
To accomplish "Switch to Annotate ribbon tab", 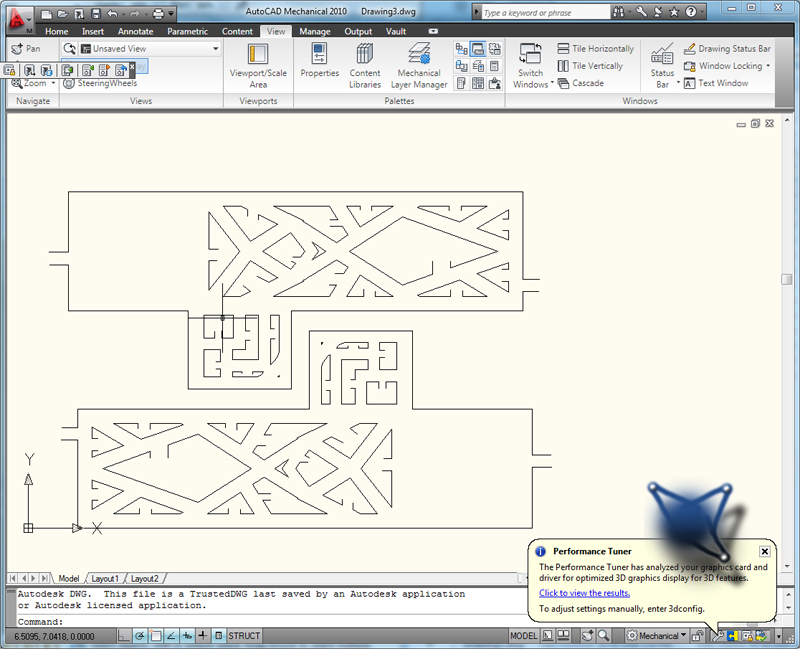I will (x=135, y=31).
